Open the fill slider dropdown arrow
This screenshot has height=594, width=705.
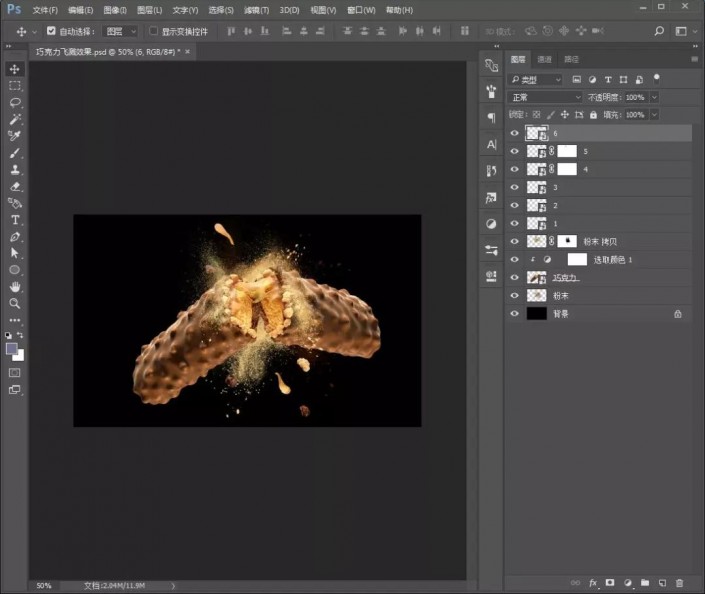654,115
